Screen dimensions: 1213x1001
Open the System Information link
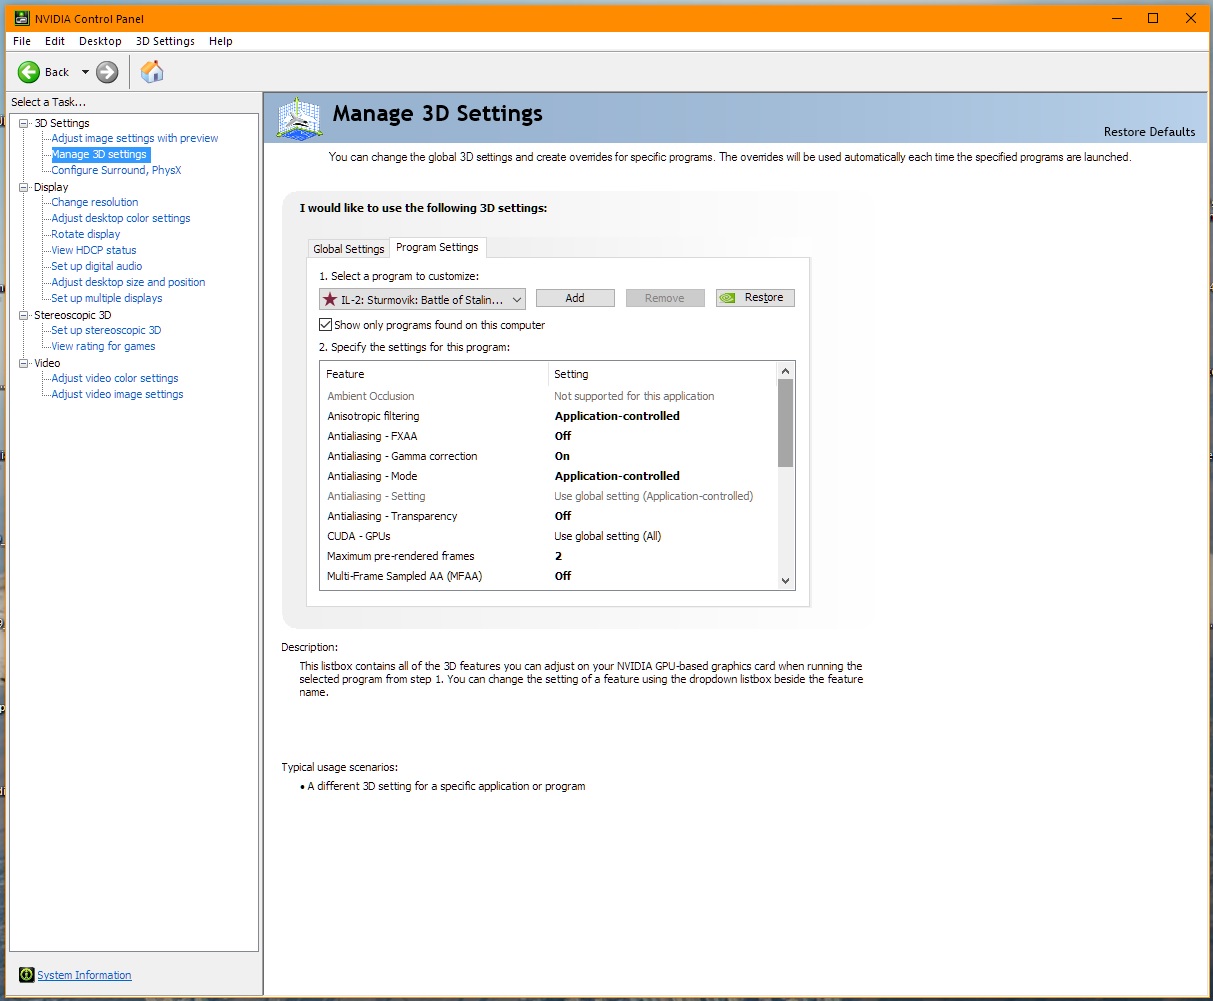click(x=84, y=975)
